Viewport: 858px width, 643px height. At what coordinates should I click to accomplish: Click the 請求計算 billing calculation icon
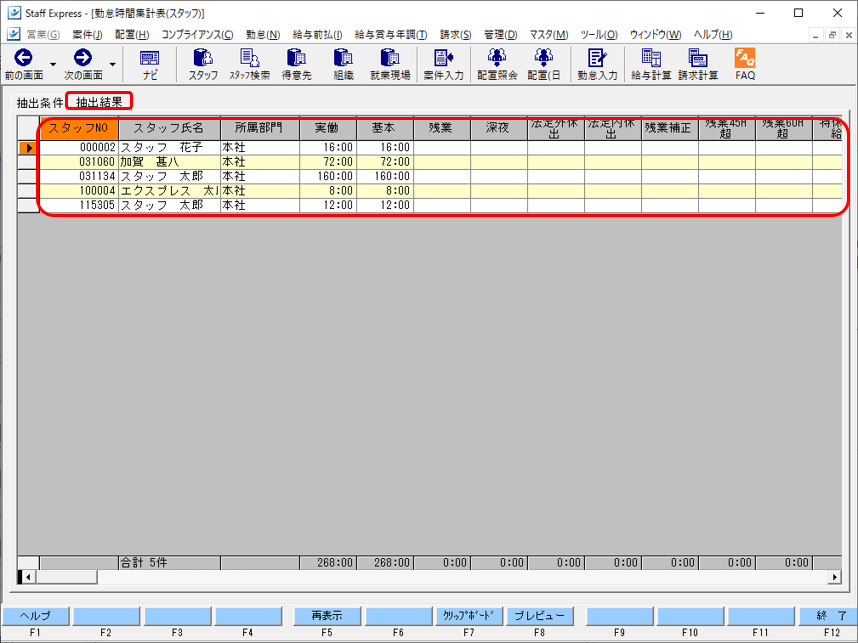(698, 64)
